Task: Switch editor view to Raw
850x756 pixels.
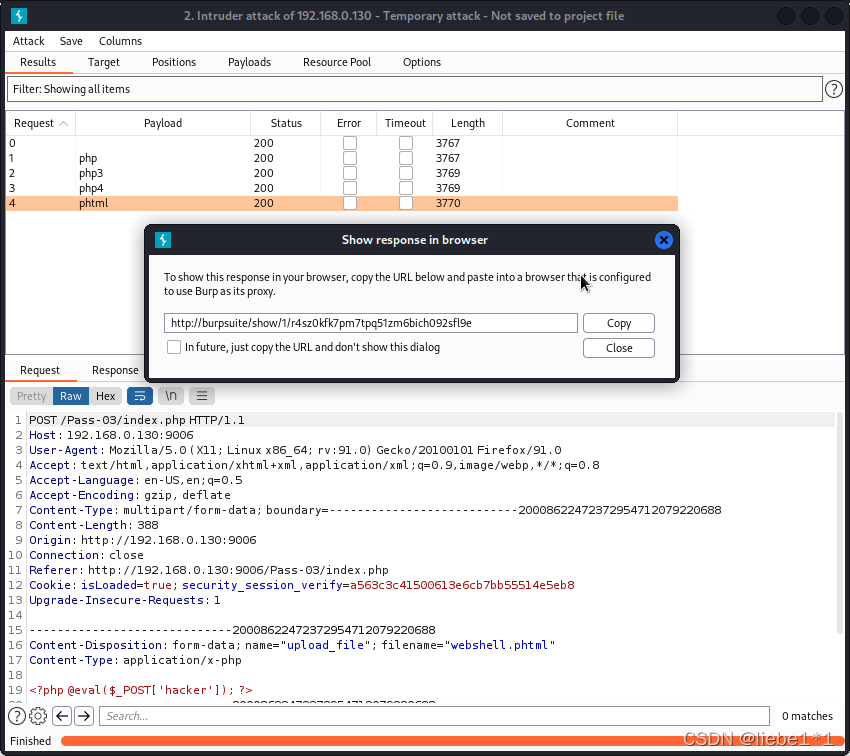Action: tap(71, 396)
